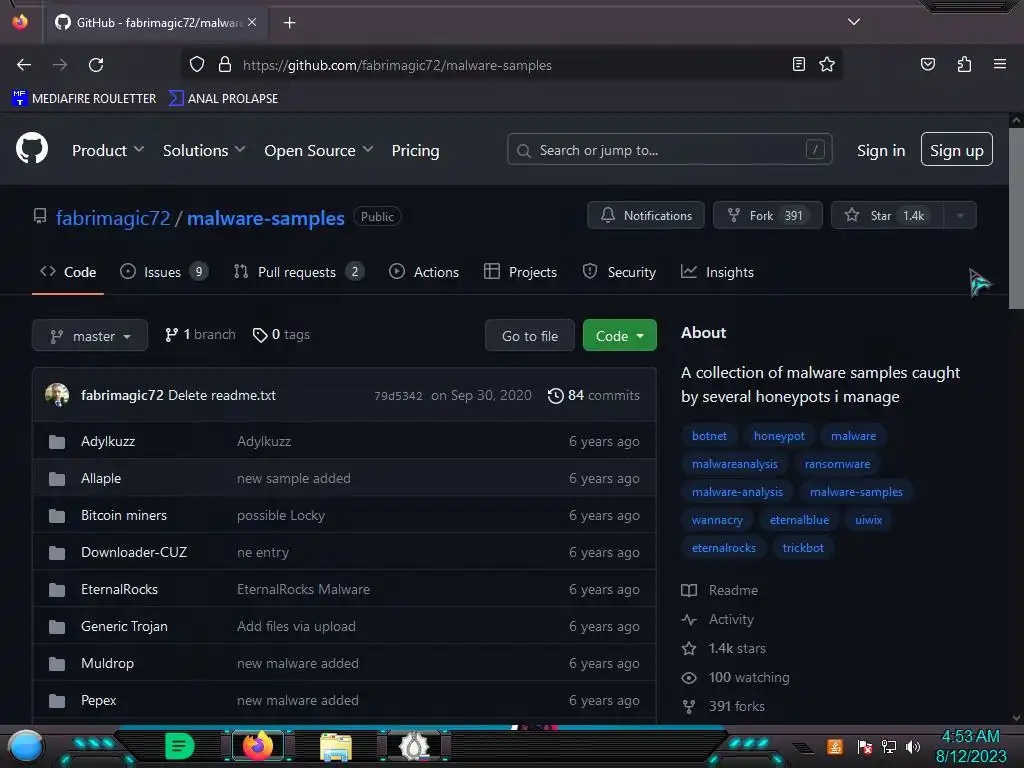Open Activity link in About sidebar
1024x768 pixels.
718,619
